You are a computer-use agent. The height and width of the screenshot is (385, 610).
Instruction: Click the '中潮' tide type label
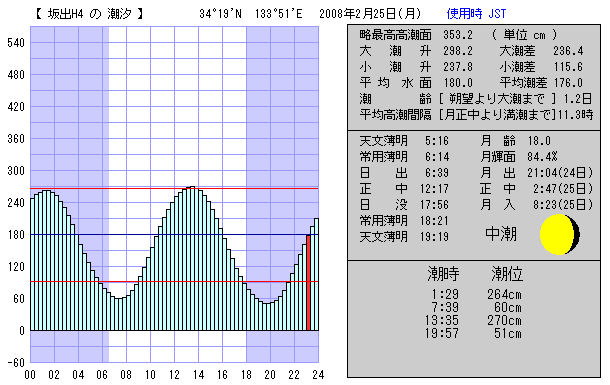pyautogui.click(x=501, y=234)
